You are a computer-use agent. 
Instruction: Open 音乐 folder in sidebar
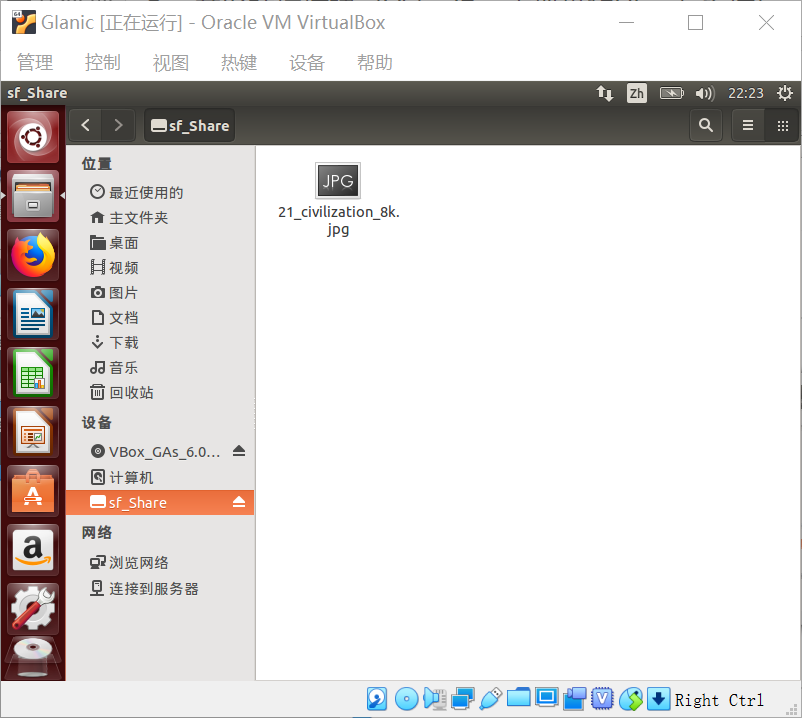(x=160, y=367)
